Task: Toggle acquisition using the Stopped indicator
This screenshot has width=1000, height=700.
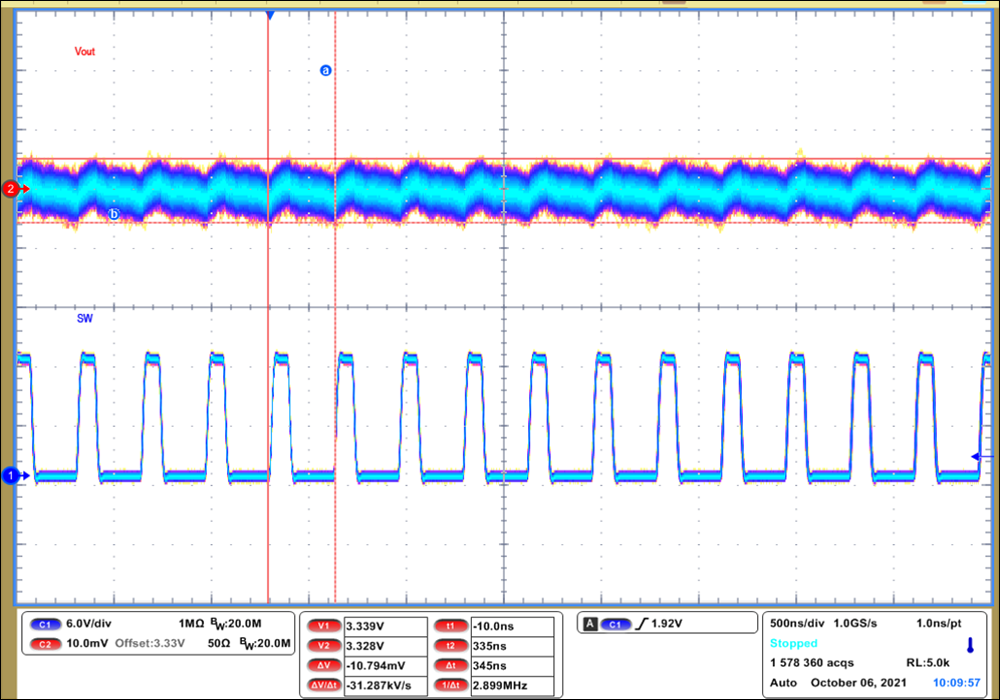Action: (792, 644)
